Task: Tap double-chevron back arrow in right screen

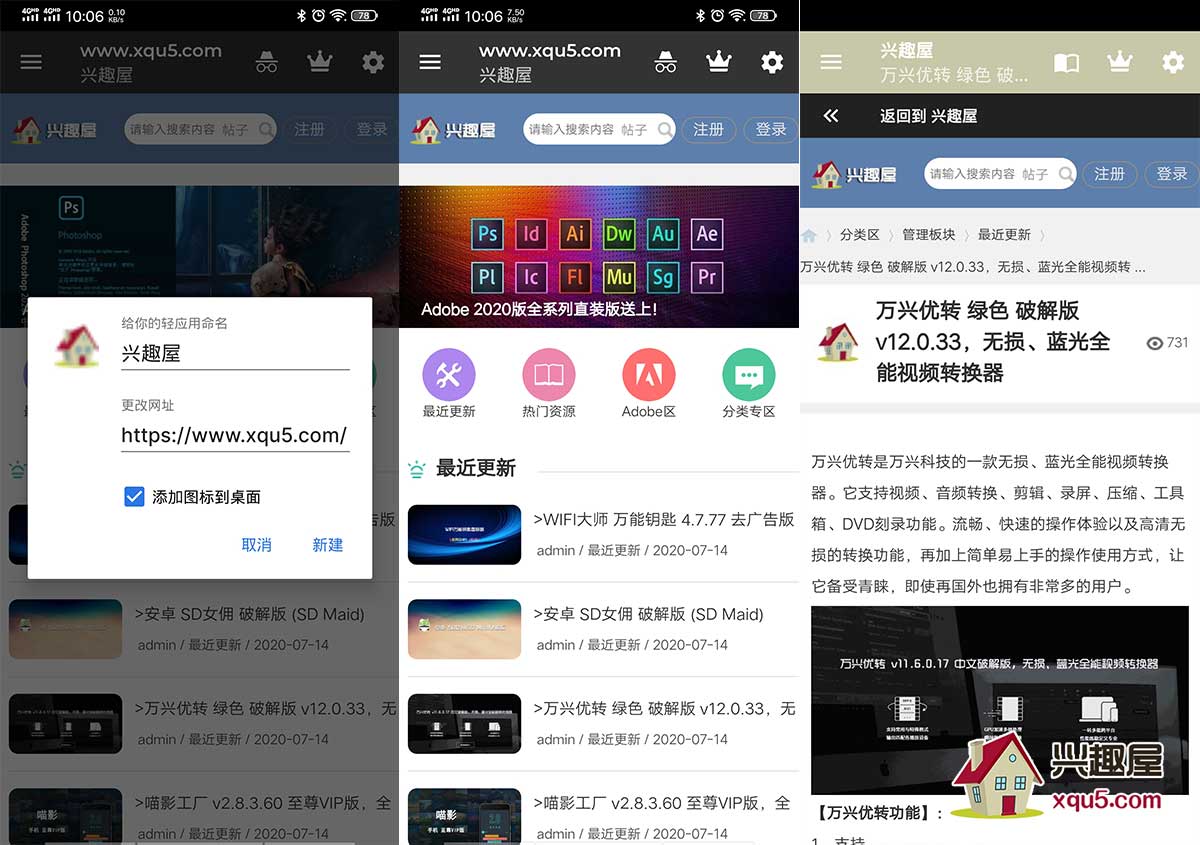Action: pos(831,116)
